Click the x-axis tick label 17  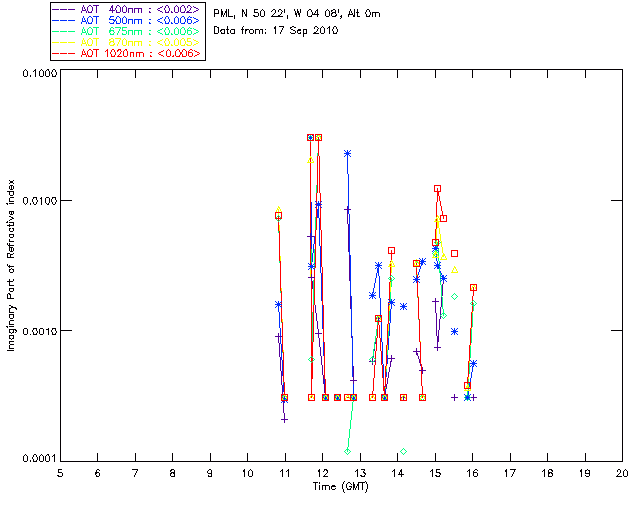(510, 473)
